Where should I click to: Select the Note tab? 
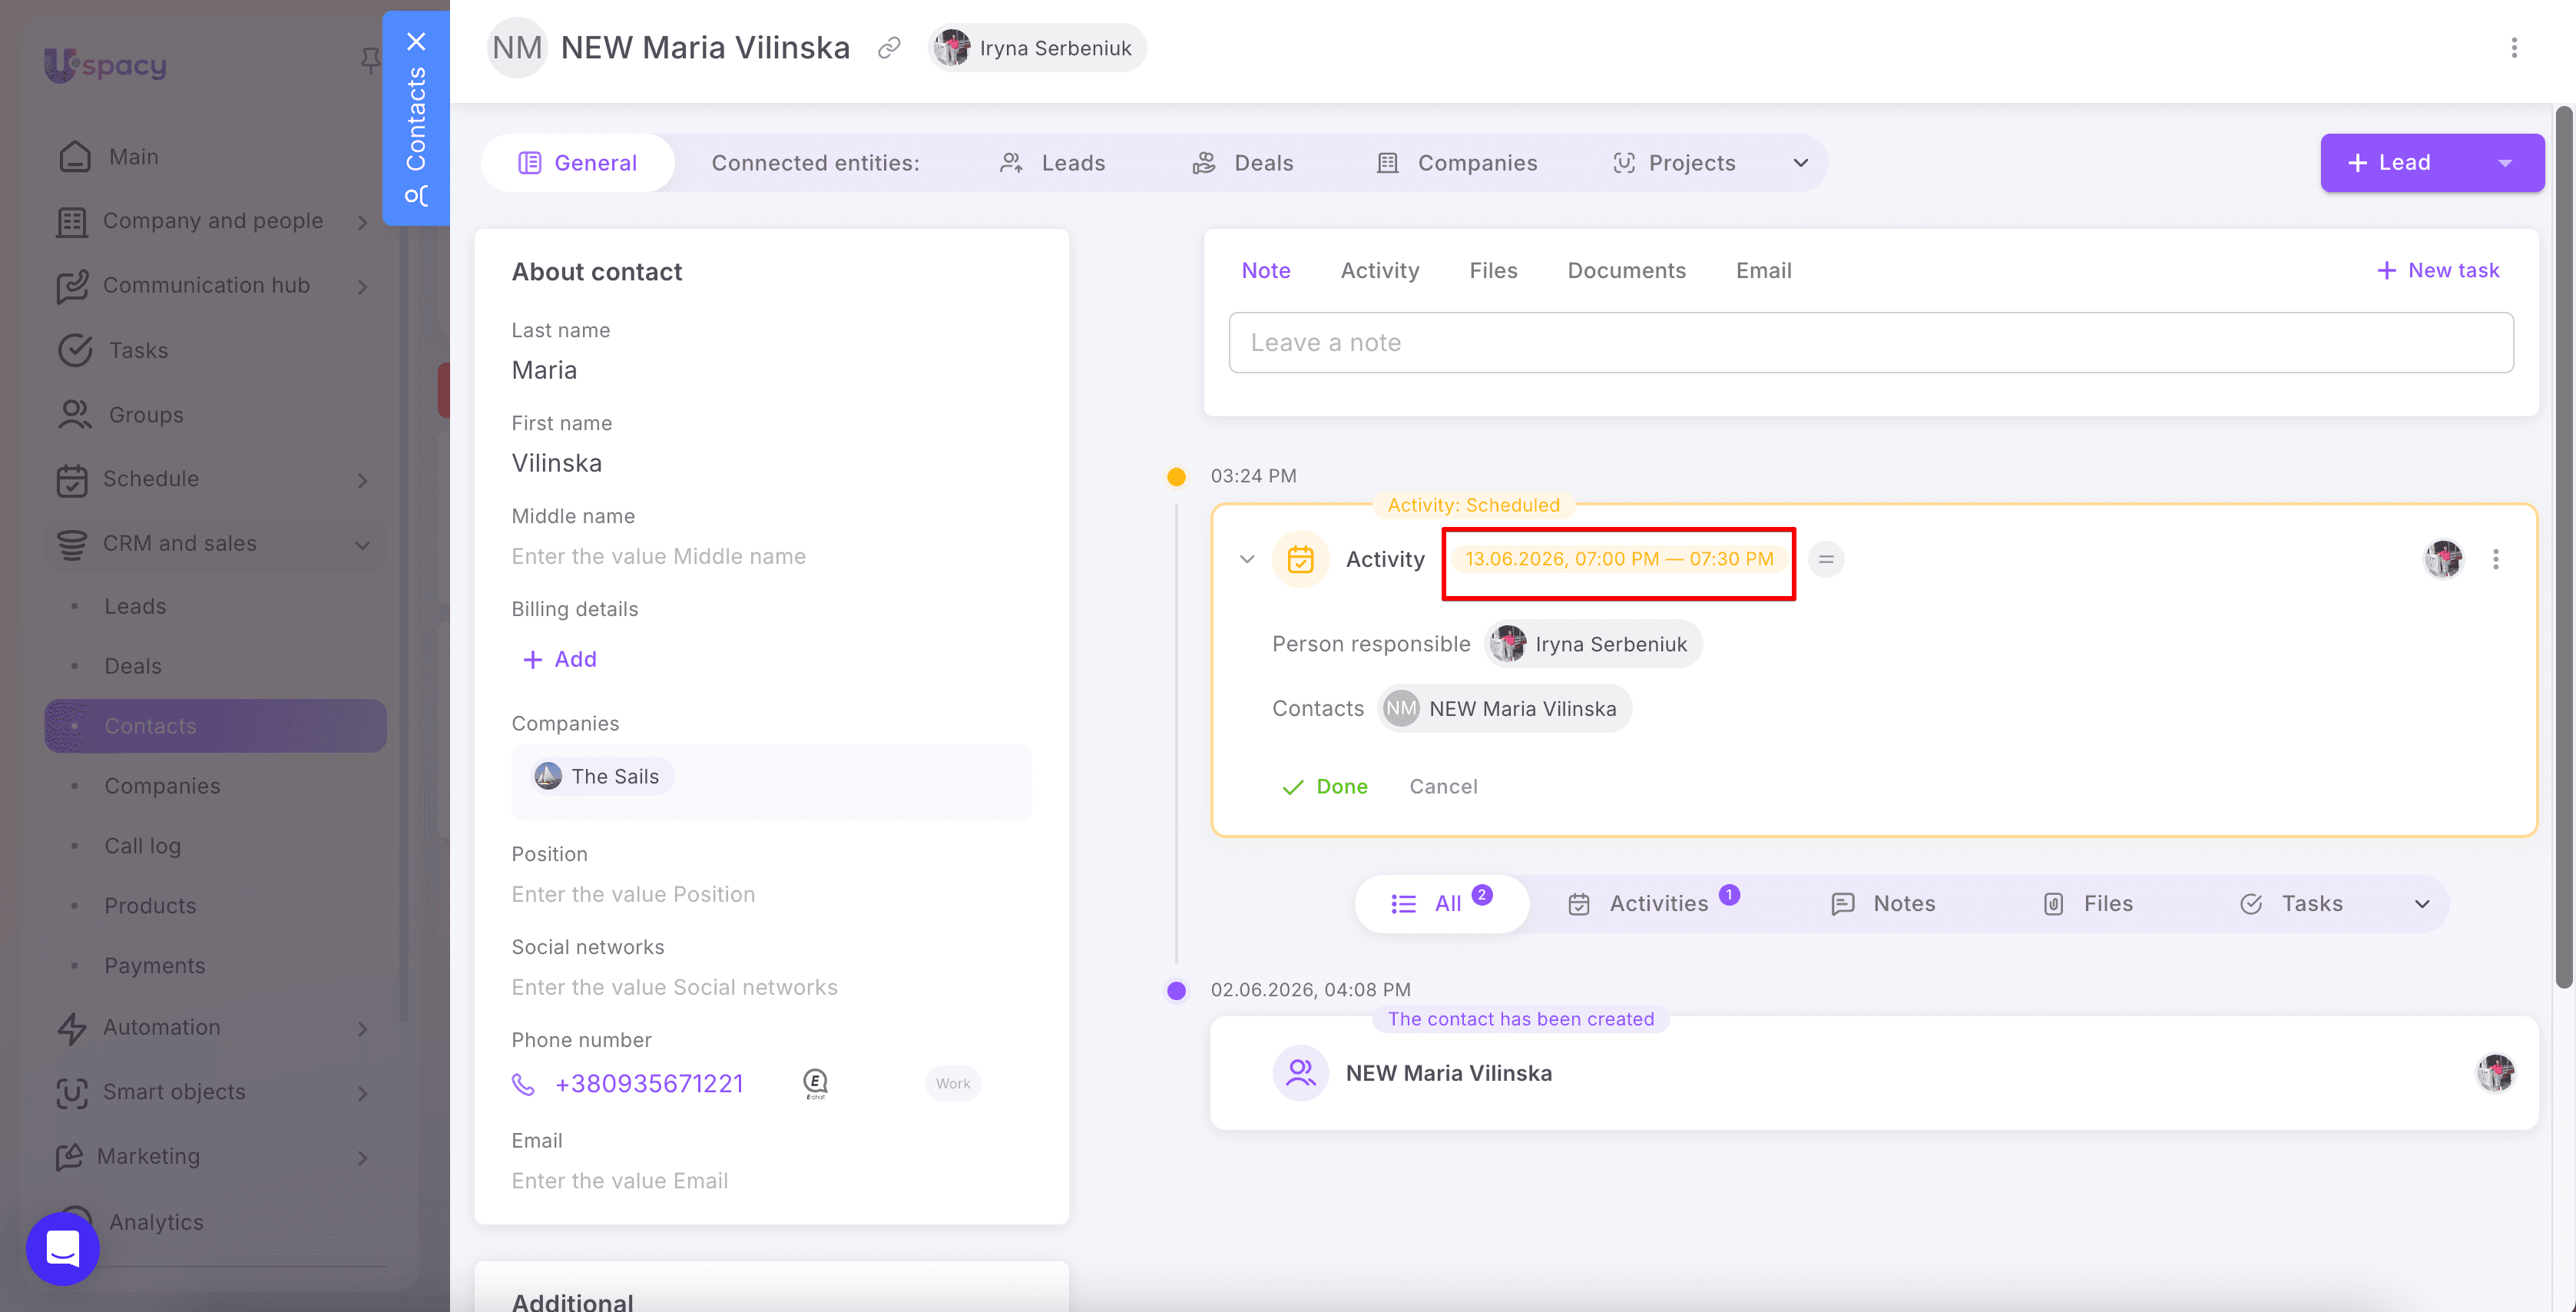1265,270
